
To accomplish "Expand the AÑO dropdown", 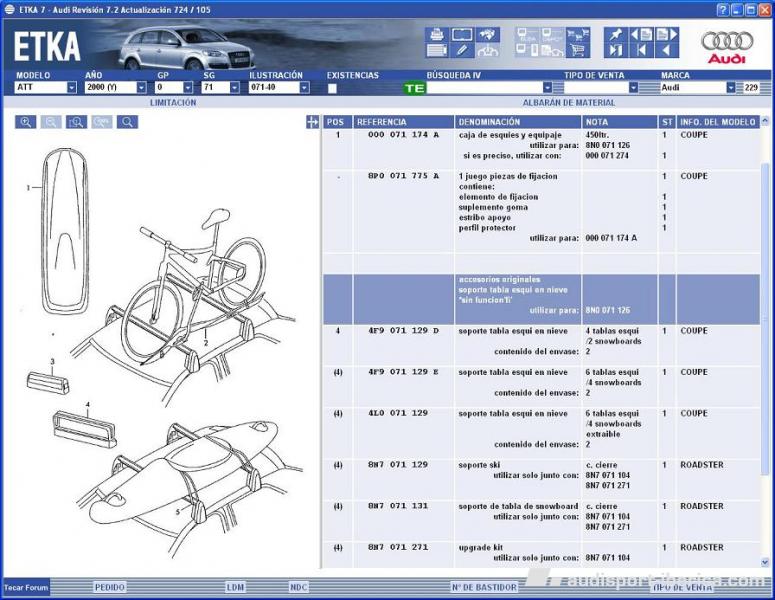I will point(141,87).
